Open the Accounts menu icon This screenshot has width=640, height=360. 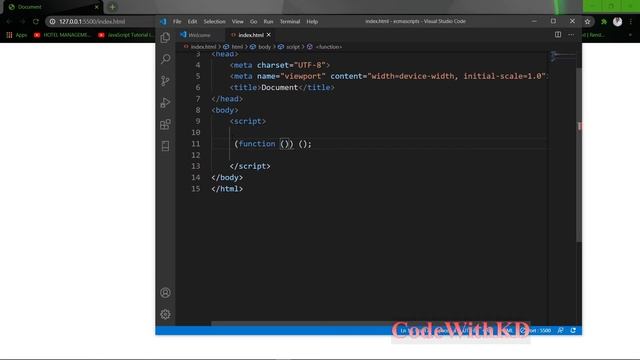(x=165, y=293)
